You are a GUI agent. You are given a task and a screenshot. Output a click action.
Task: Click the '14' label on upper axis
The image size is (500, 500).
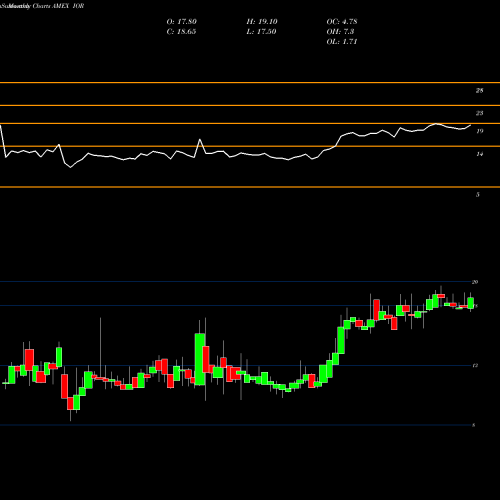pos(479,154)
